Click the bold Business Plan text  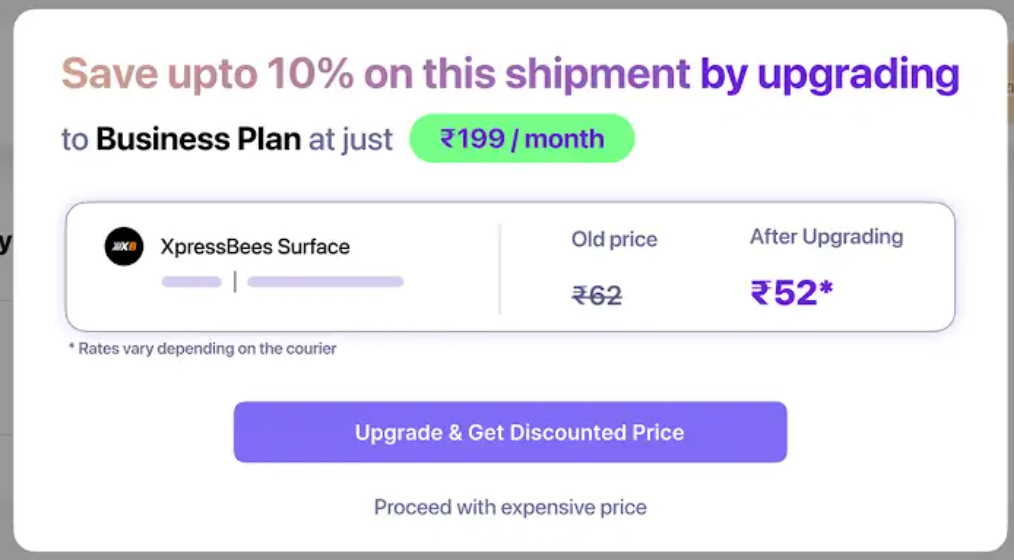point(198,139)
